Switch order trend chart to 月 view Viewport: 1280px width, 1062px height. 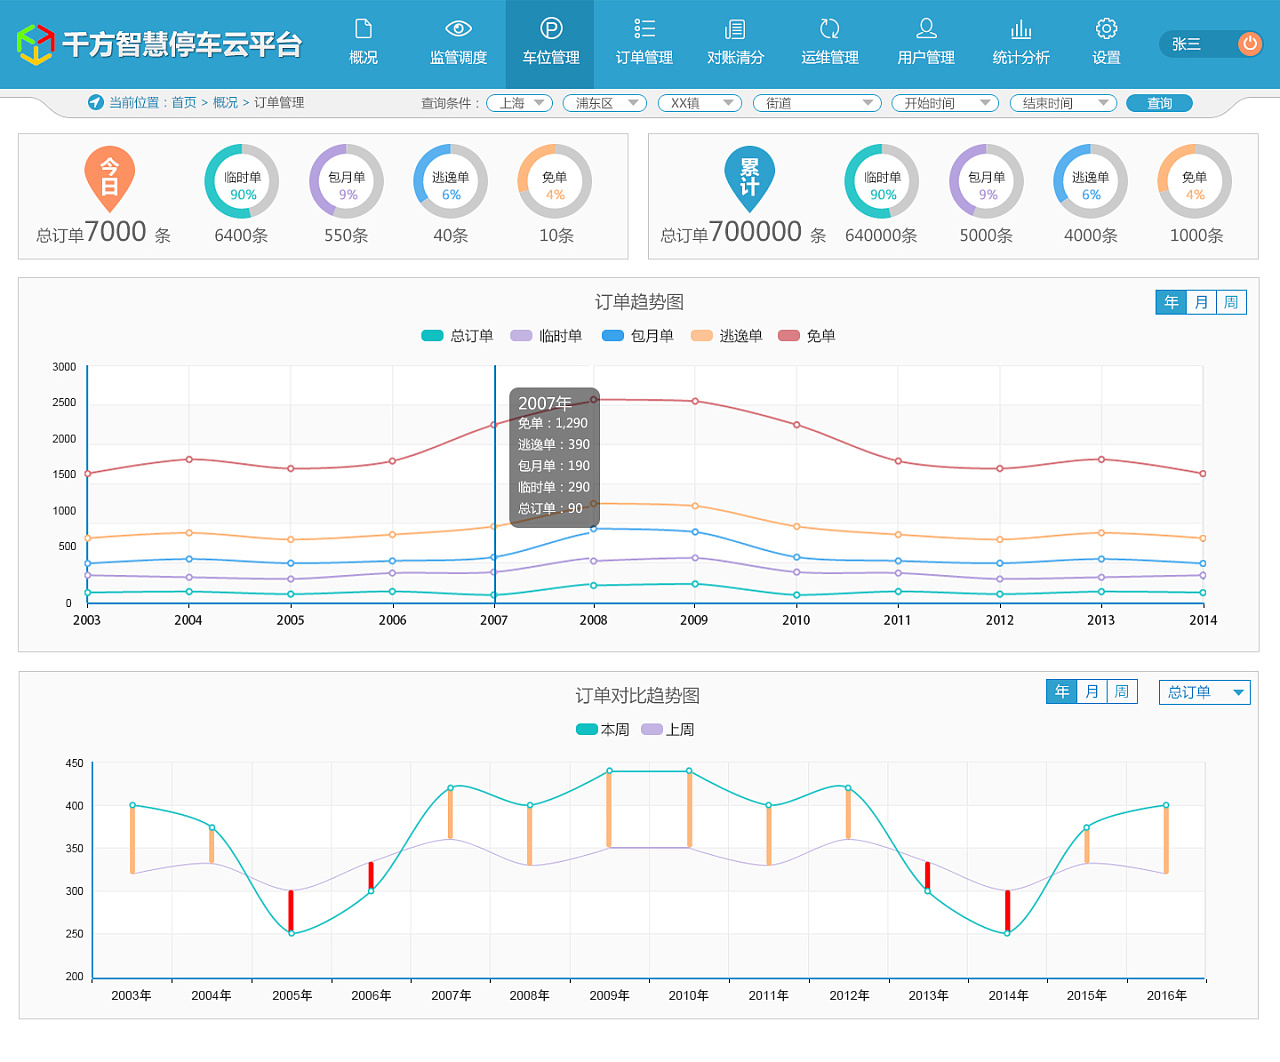tap(1201, 302)
